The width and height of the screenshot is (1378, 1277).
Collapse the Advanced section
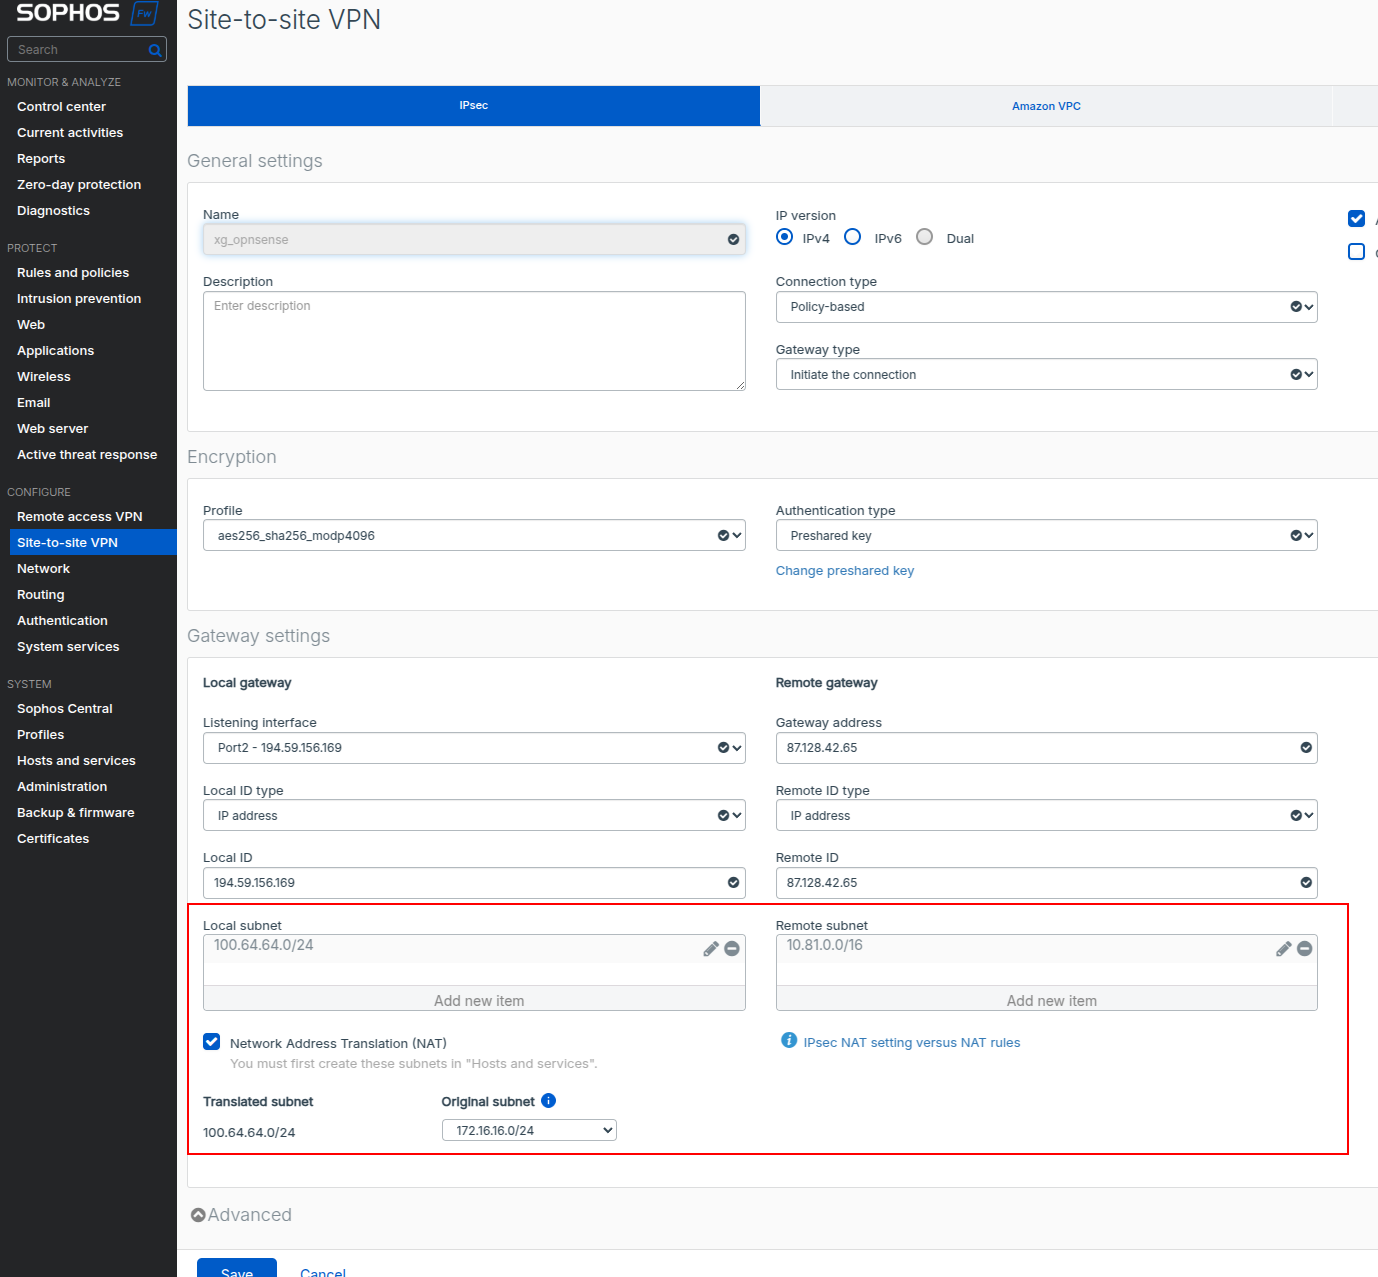(x=242, y=1215)
